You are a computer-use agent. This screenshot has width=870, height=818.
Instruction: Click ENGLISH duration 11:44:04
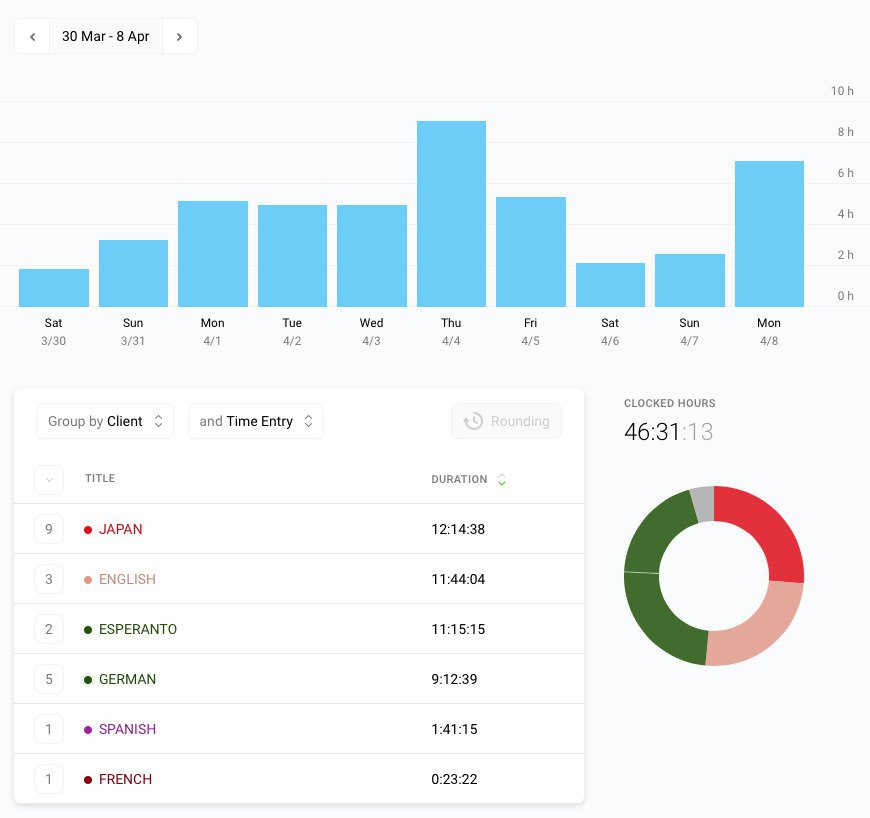click(x=458, y=579)
